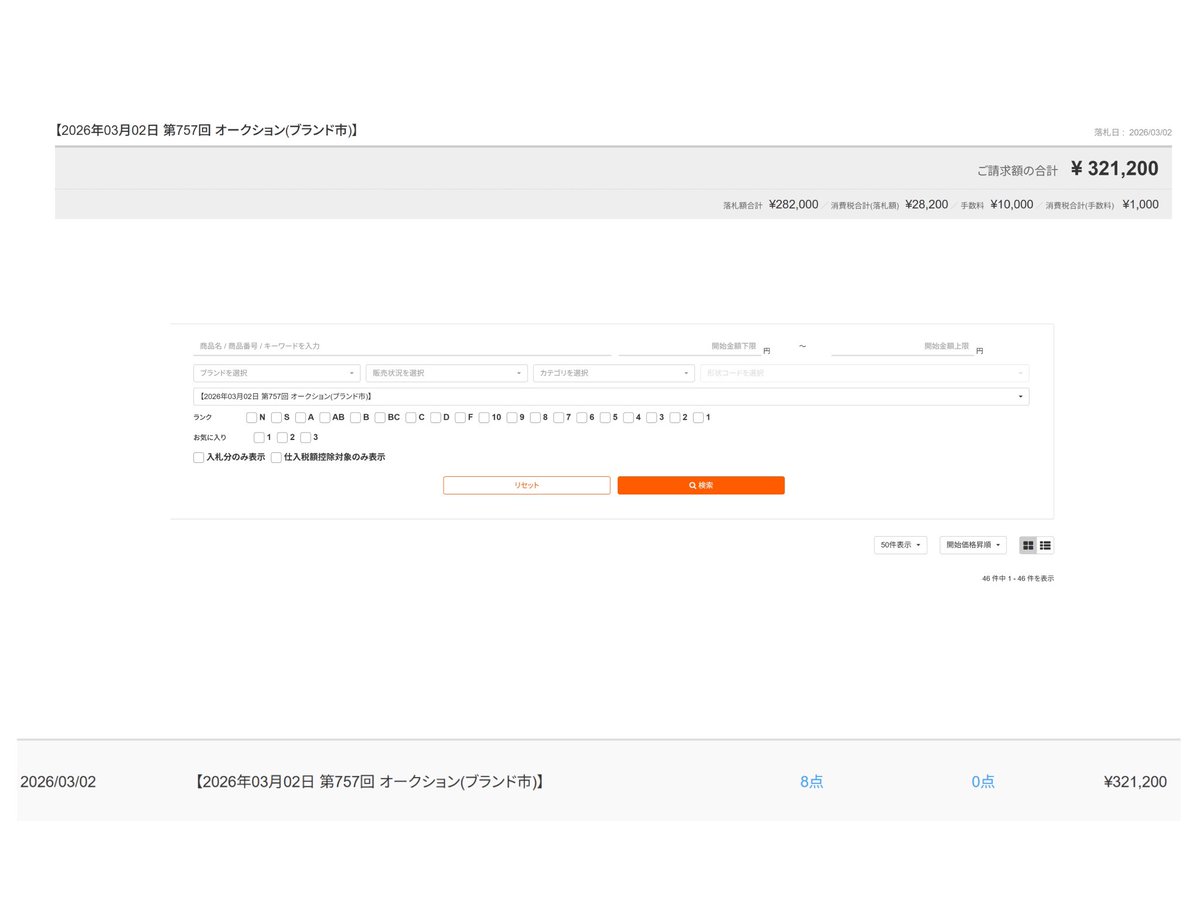This screenshot has width=1200, height=900.
Task: Check the rank 4 checkbox
Action: 629,417
